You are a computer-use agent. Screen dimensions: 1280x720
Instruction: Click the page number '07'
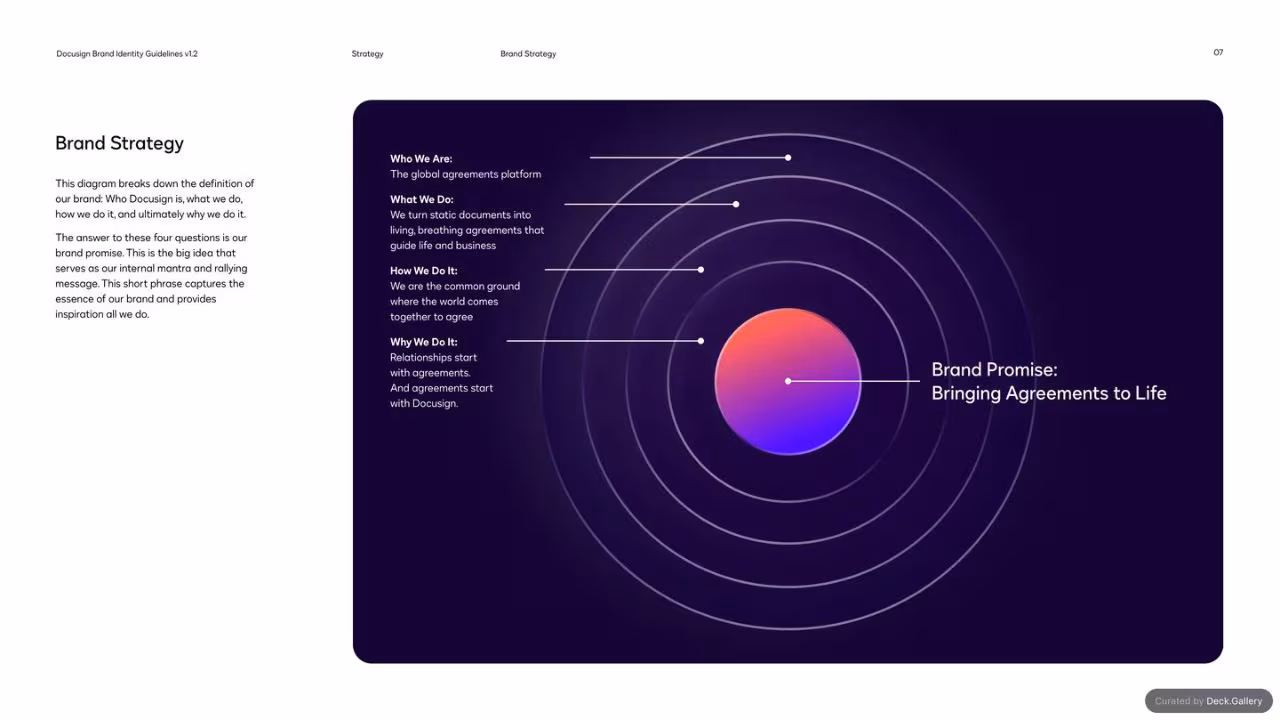coord(1218,53)
